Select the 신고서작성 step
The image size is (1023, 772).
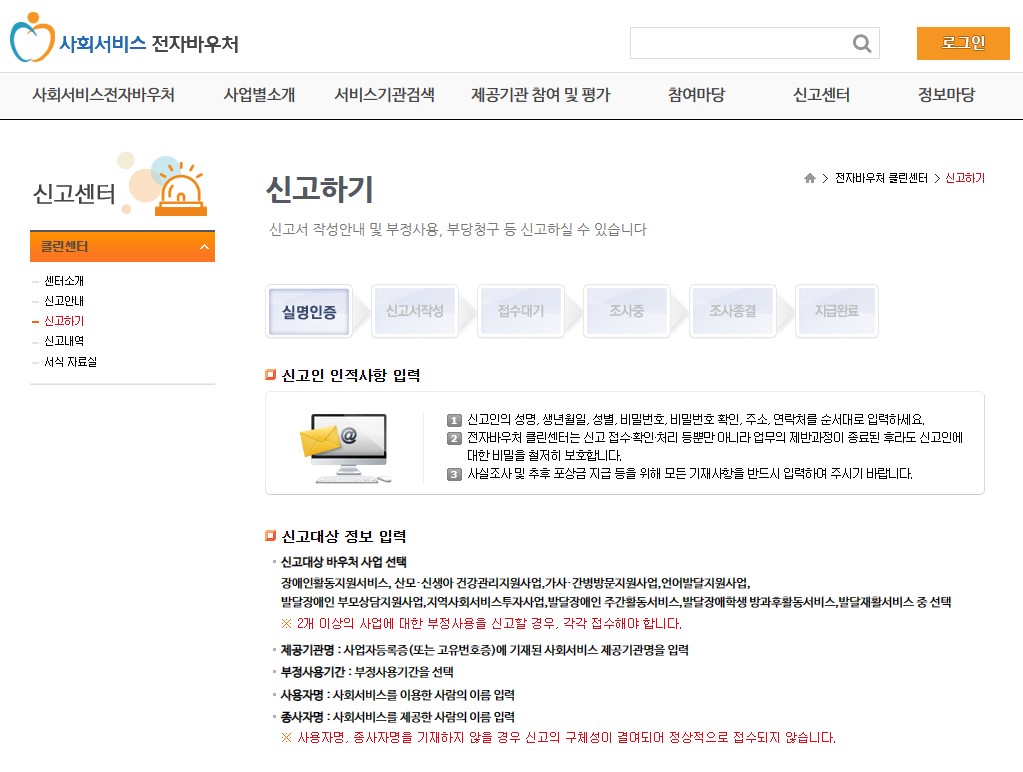[415, 311]
